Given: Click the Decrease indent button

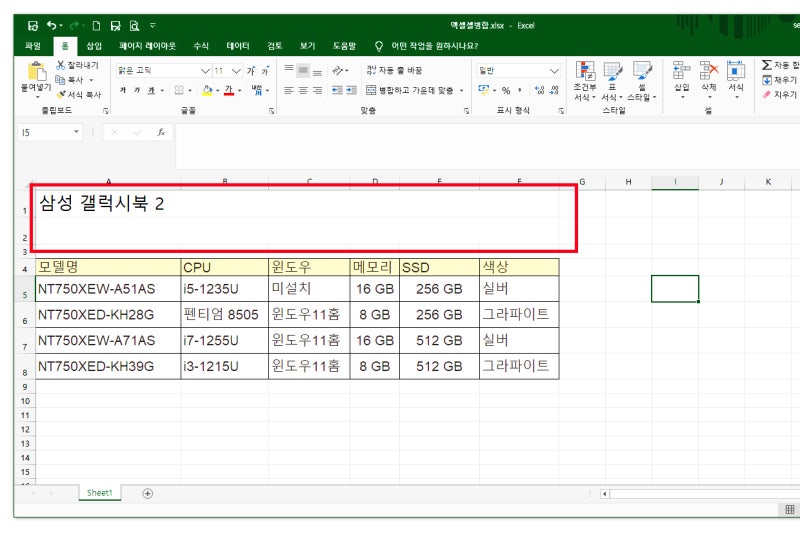Looking at the screenshot, I should click(x=337, y=90).
